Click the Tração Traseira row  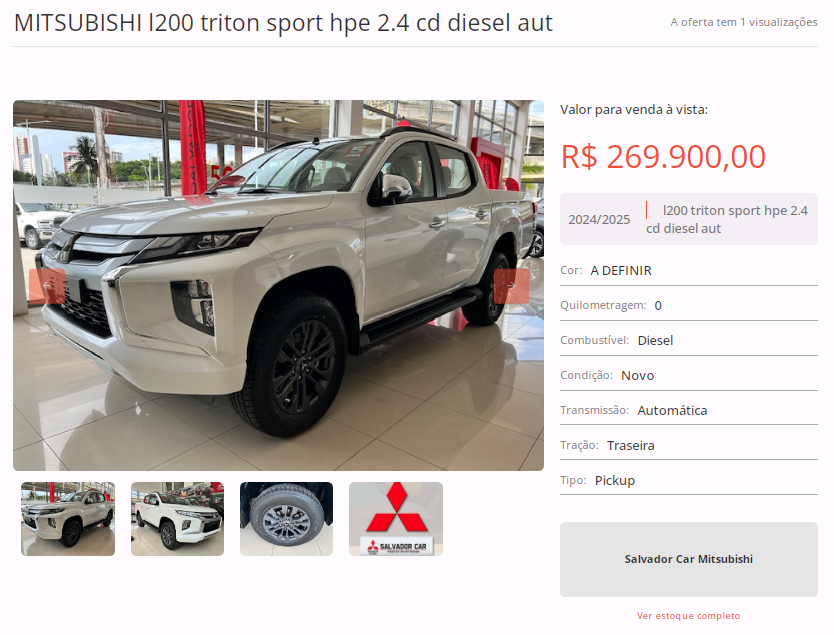(x=689, y=445)
